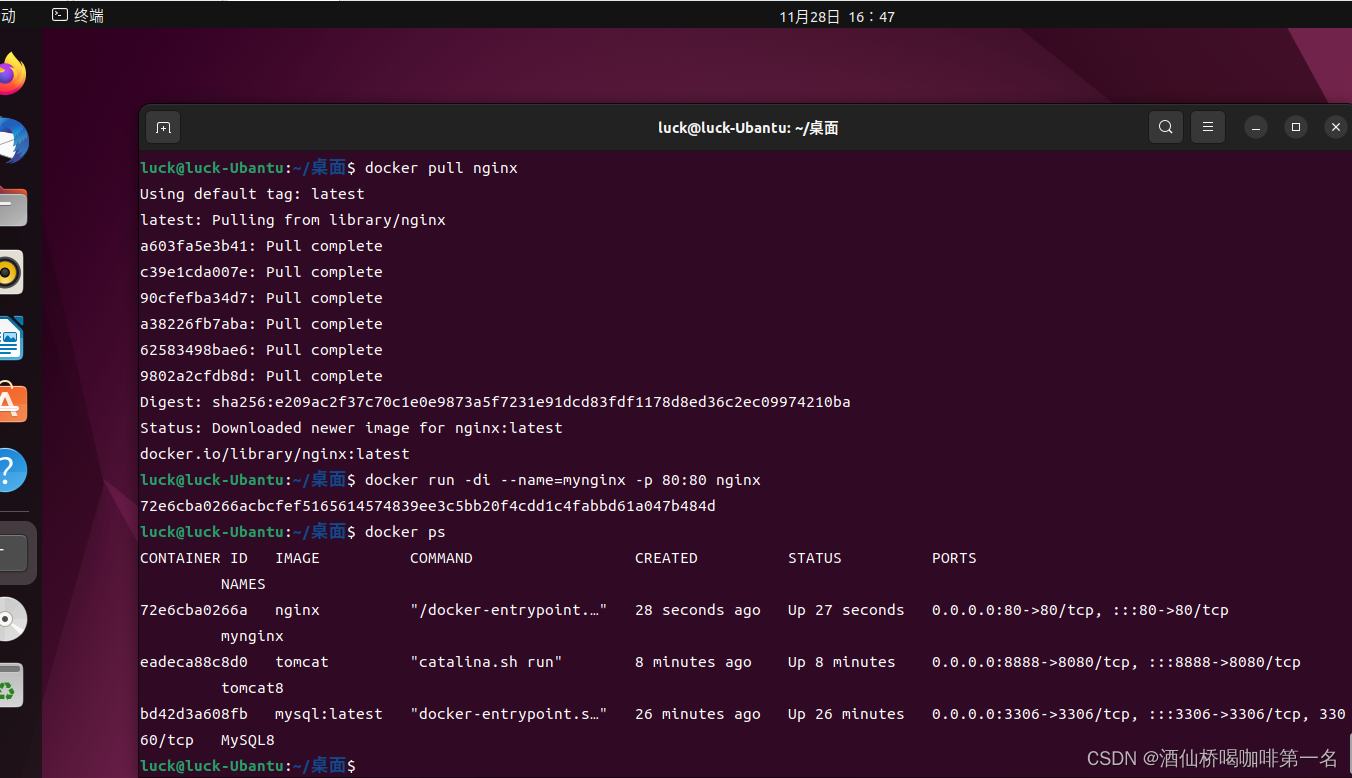This screenshot has height=778, width=1352.
Task: Click the 8 minutes ago created value
Action: point(693,662)
